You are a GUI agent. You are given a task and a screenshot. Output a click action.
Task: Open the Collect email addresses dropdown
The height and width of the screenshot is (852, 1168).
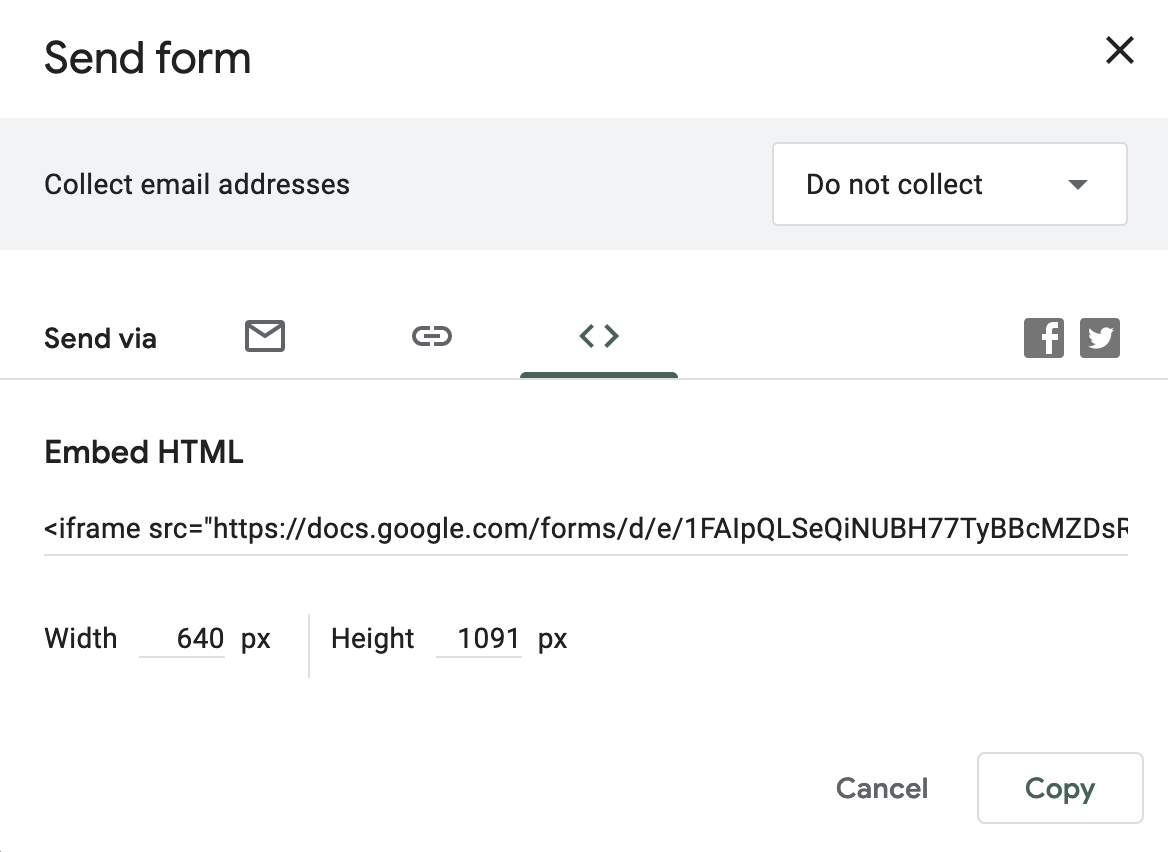(949, 184)
